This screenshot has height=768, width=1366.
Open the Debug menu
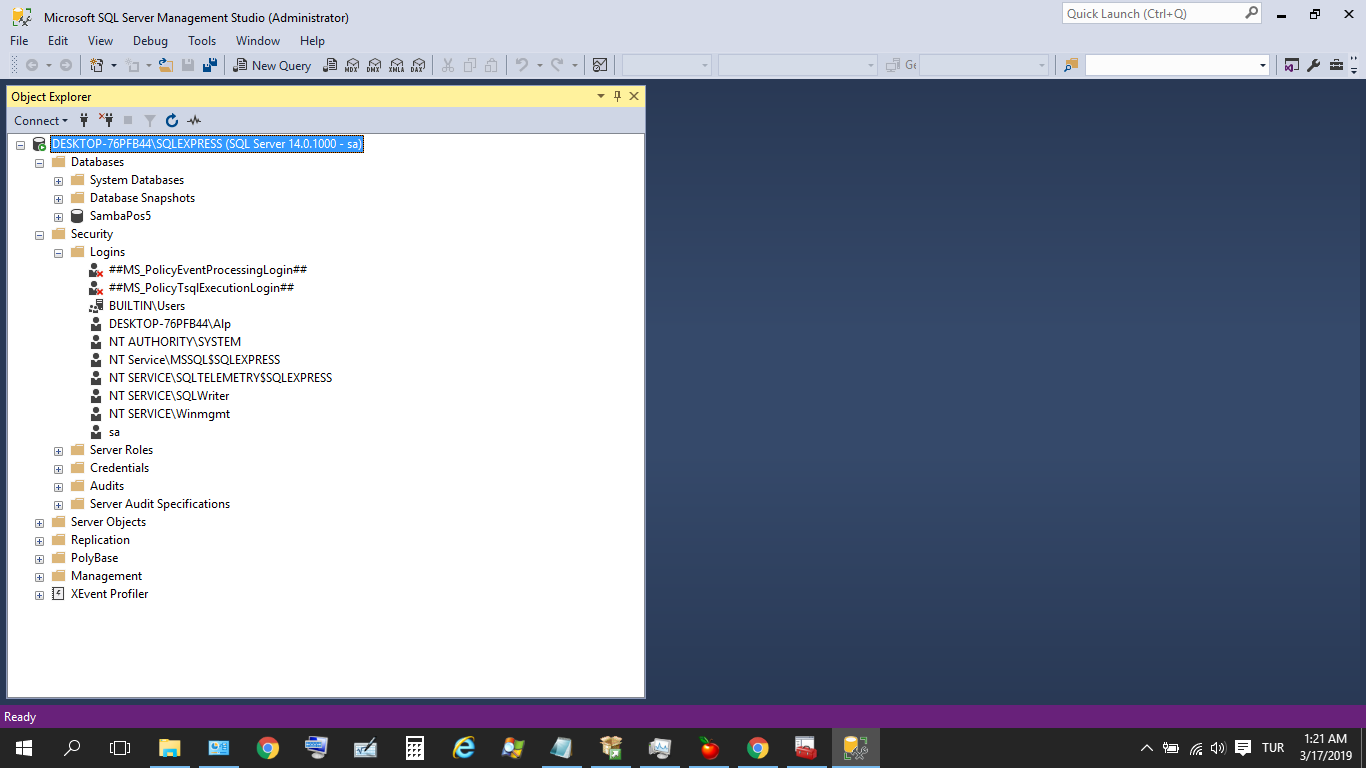(x=150, y=41)
